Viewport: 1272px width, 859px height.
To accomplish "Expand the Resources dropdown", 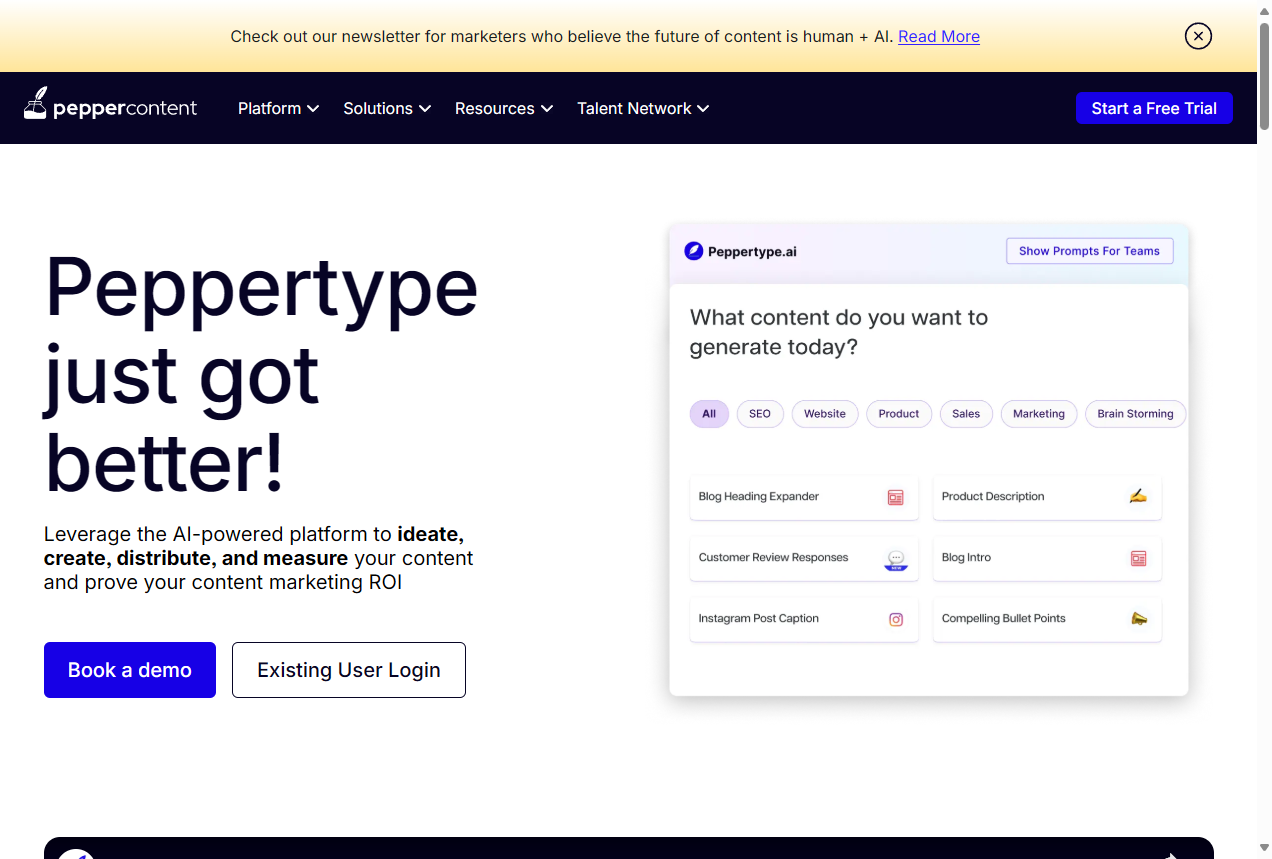I will coord(503,108).
